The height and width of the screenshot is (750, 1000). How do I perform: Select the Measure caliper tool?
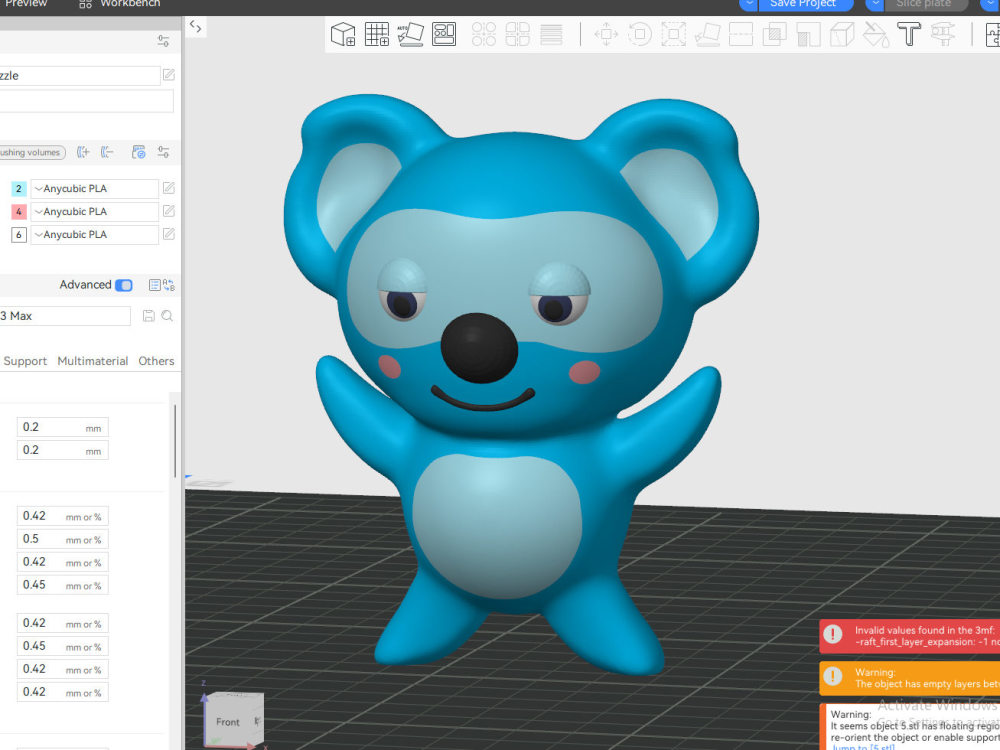tap(943, 34)
